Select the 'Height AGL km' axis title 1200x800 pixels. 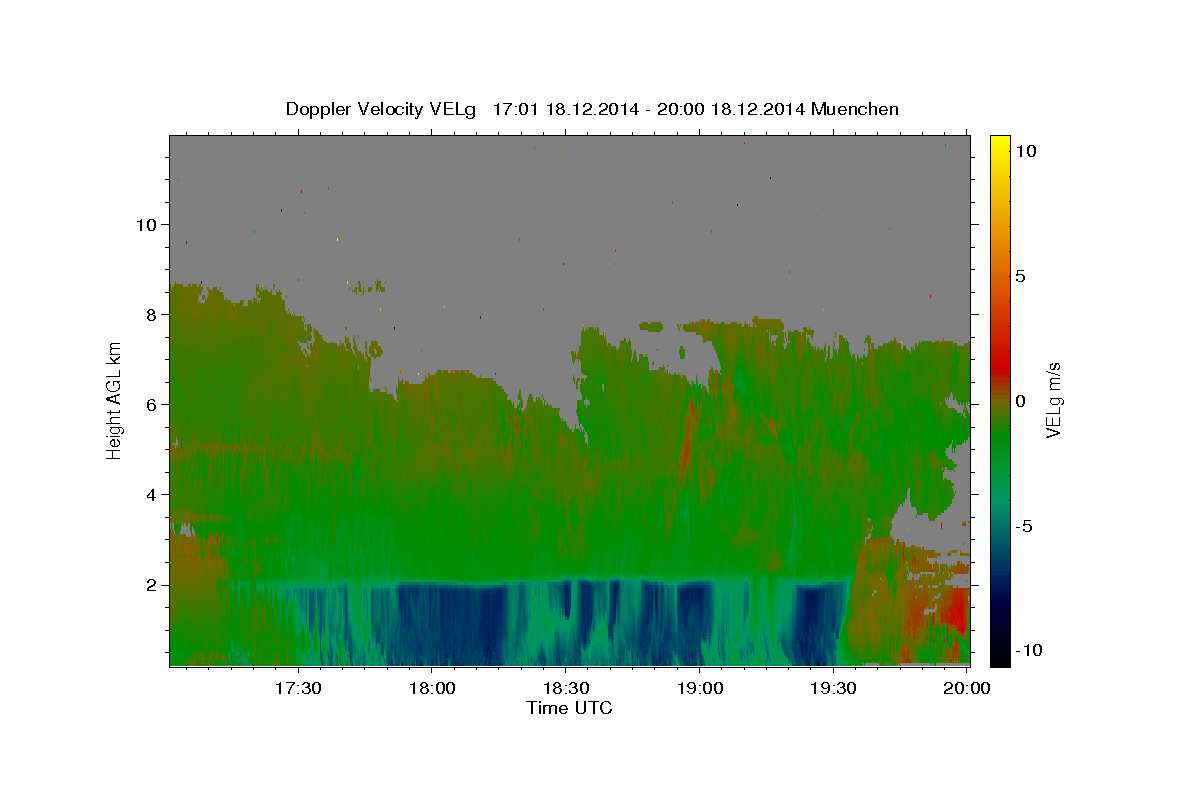click(115, 400)
